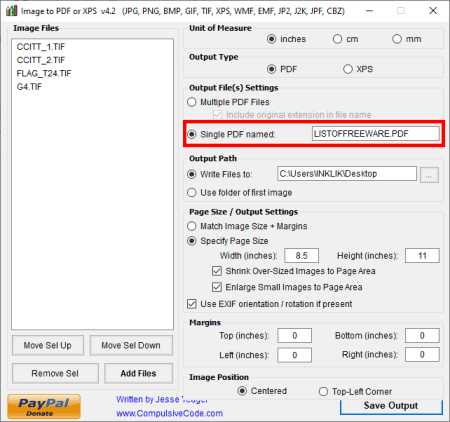Click Remove Sel button
This screenshot has width=450, height=422.
click(x=55, y=373)
